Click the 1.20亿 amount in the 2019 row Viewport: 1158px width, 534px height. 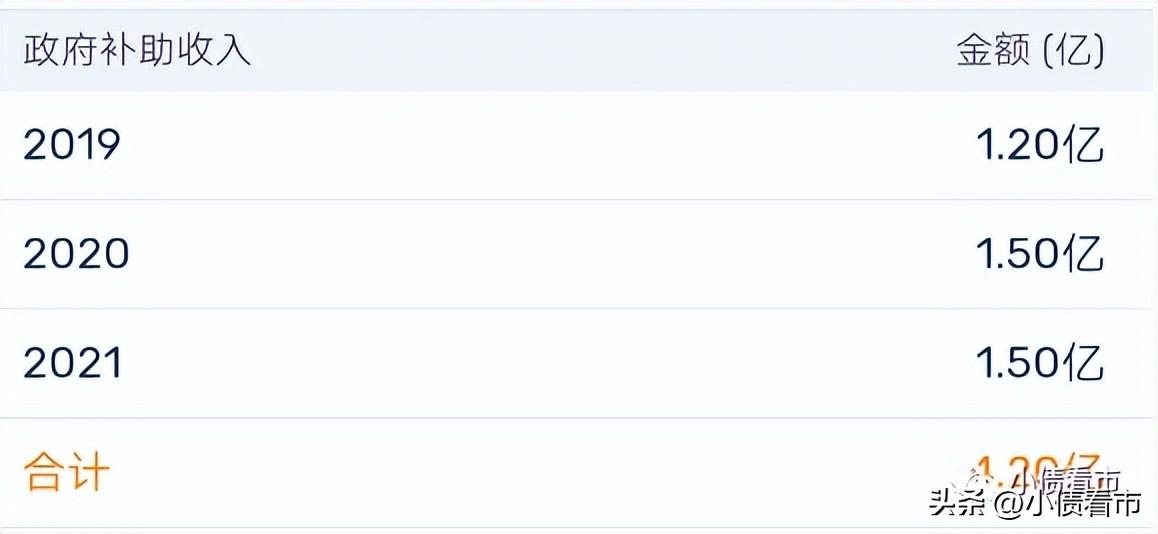click(x=1040, y=146)
